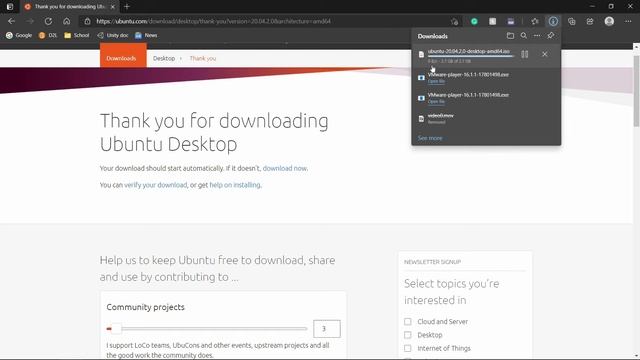
Task: Reload the current page
Action: tap(48, 21)
